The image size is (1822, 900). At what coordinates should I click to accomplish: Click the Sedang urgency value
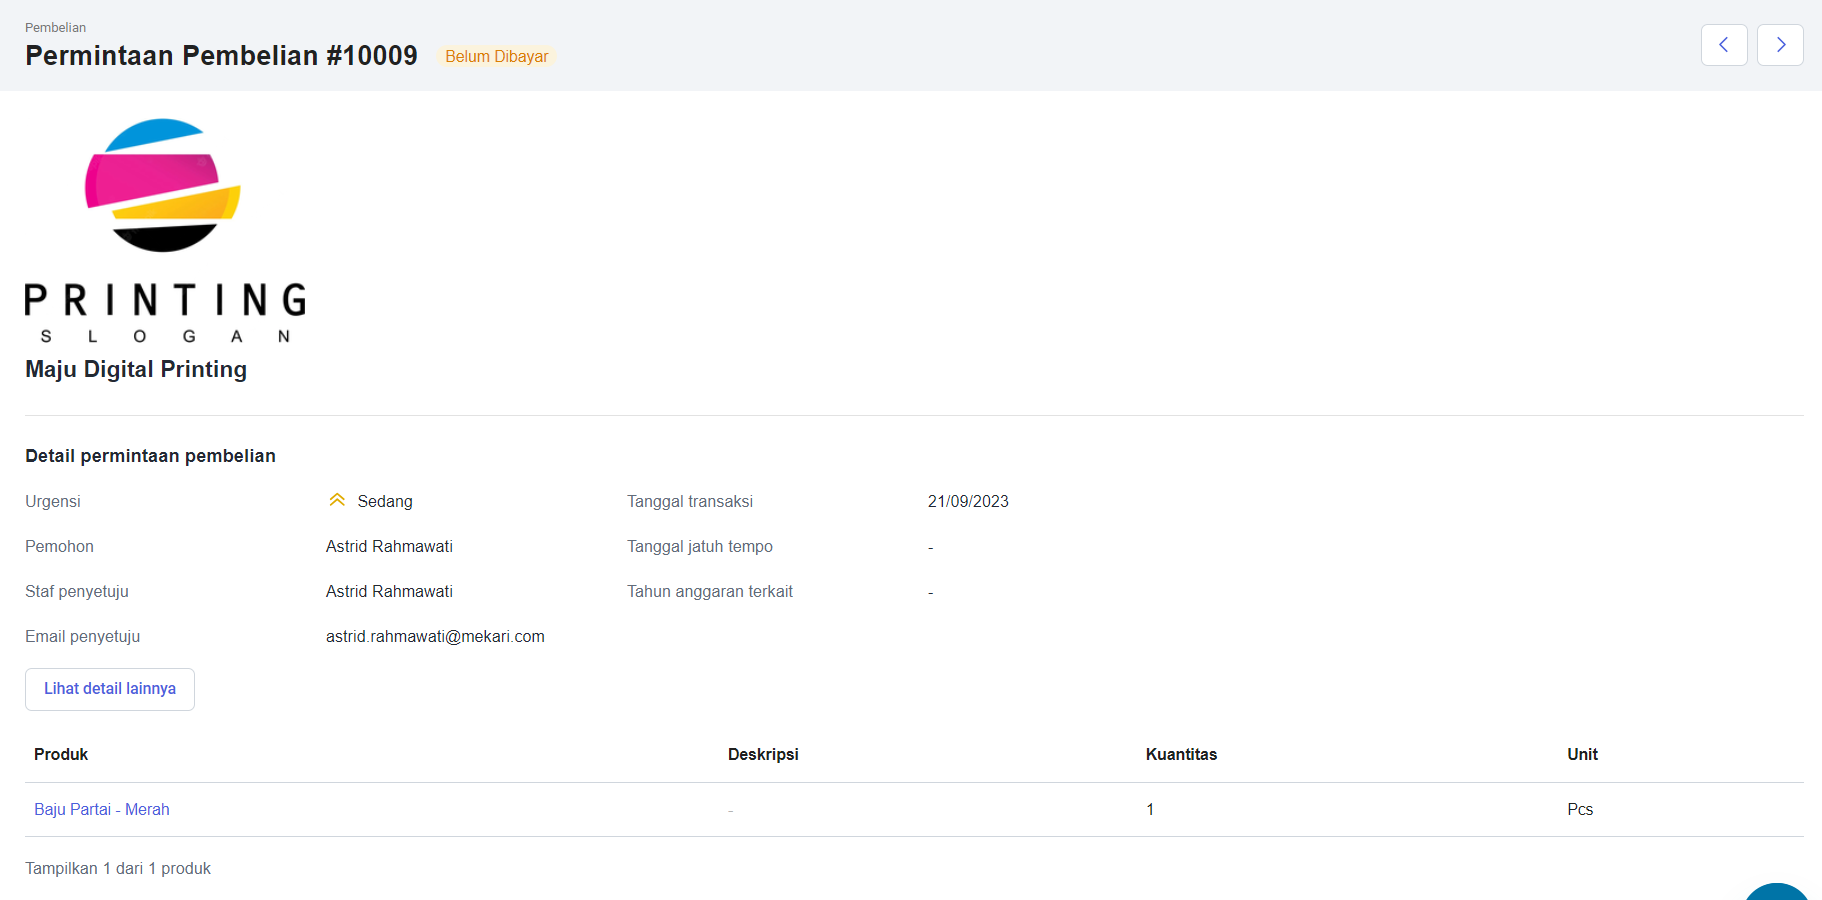tap(385, 501)
